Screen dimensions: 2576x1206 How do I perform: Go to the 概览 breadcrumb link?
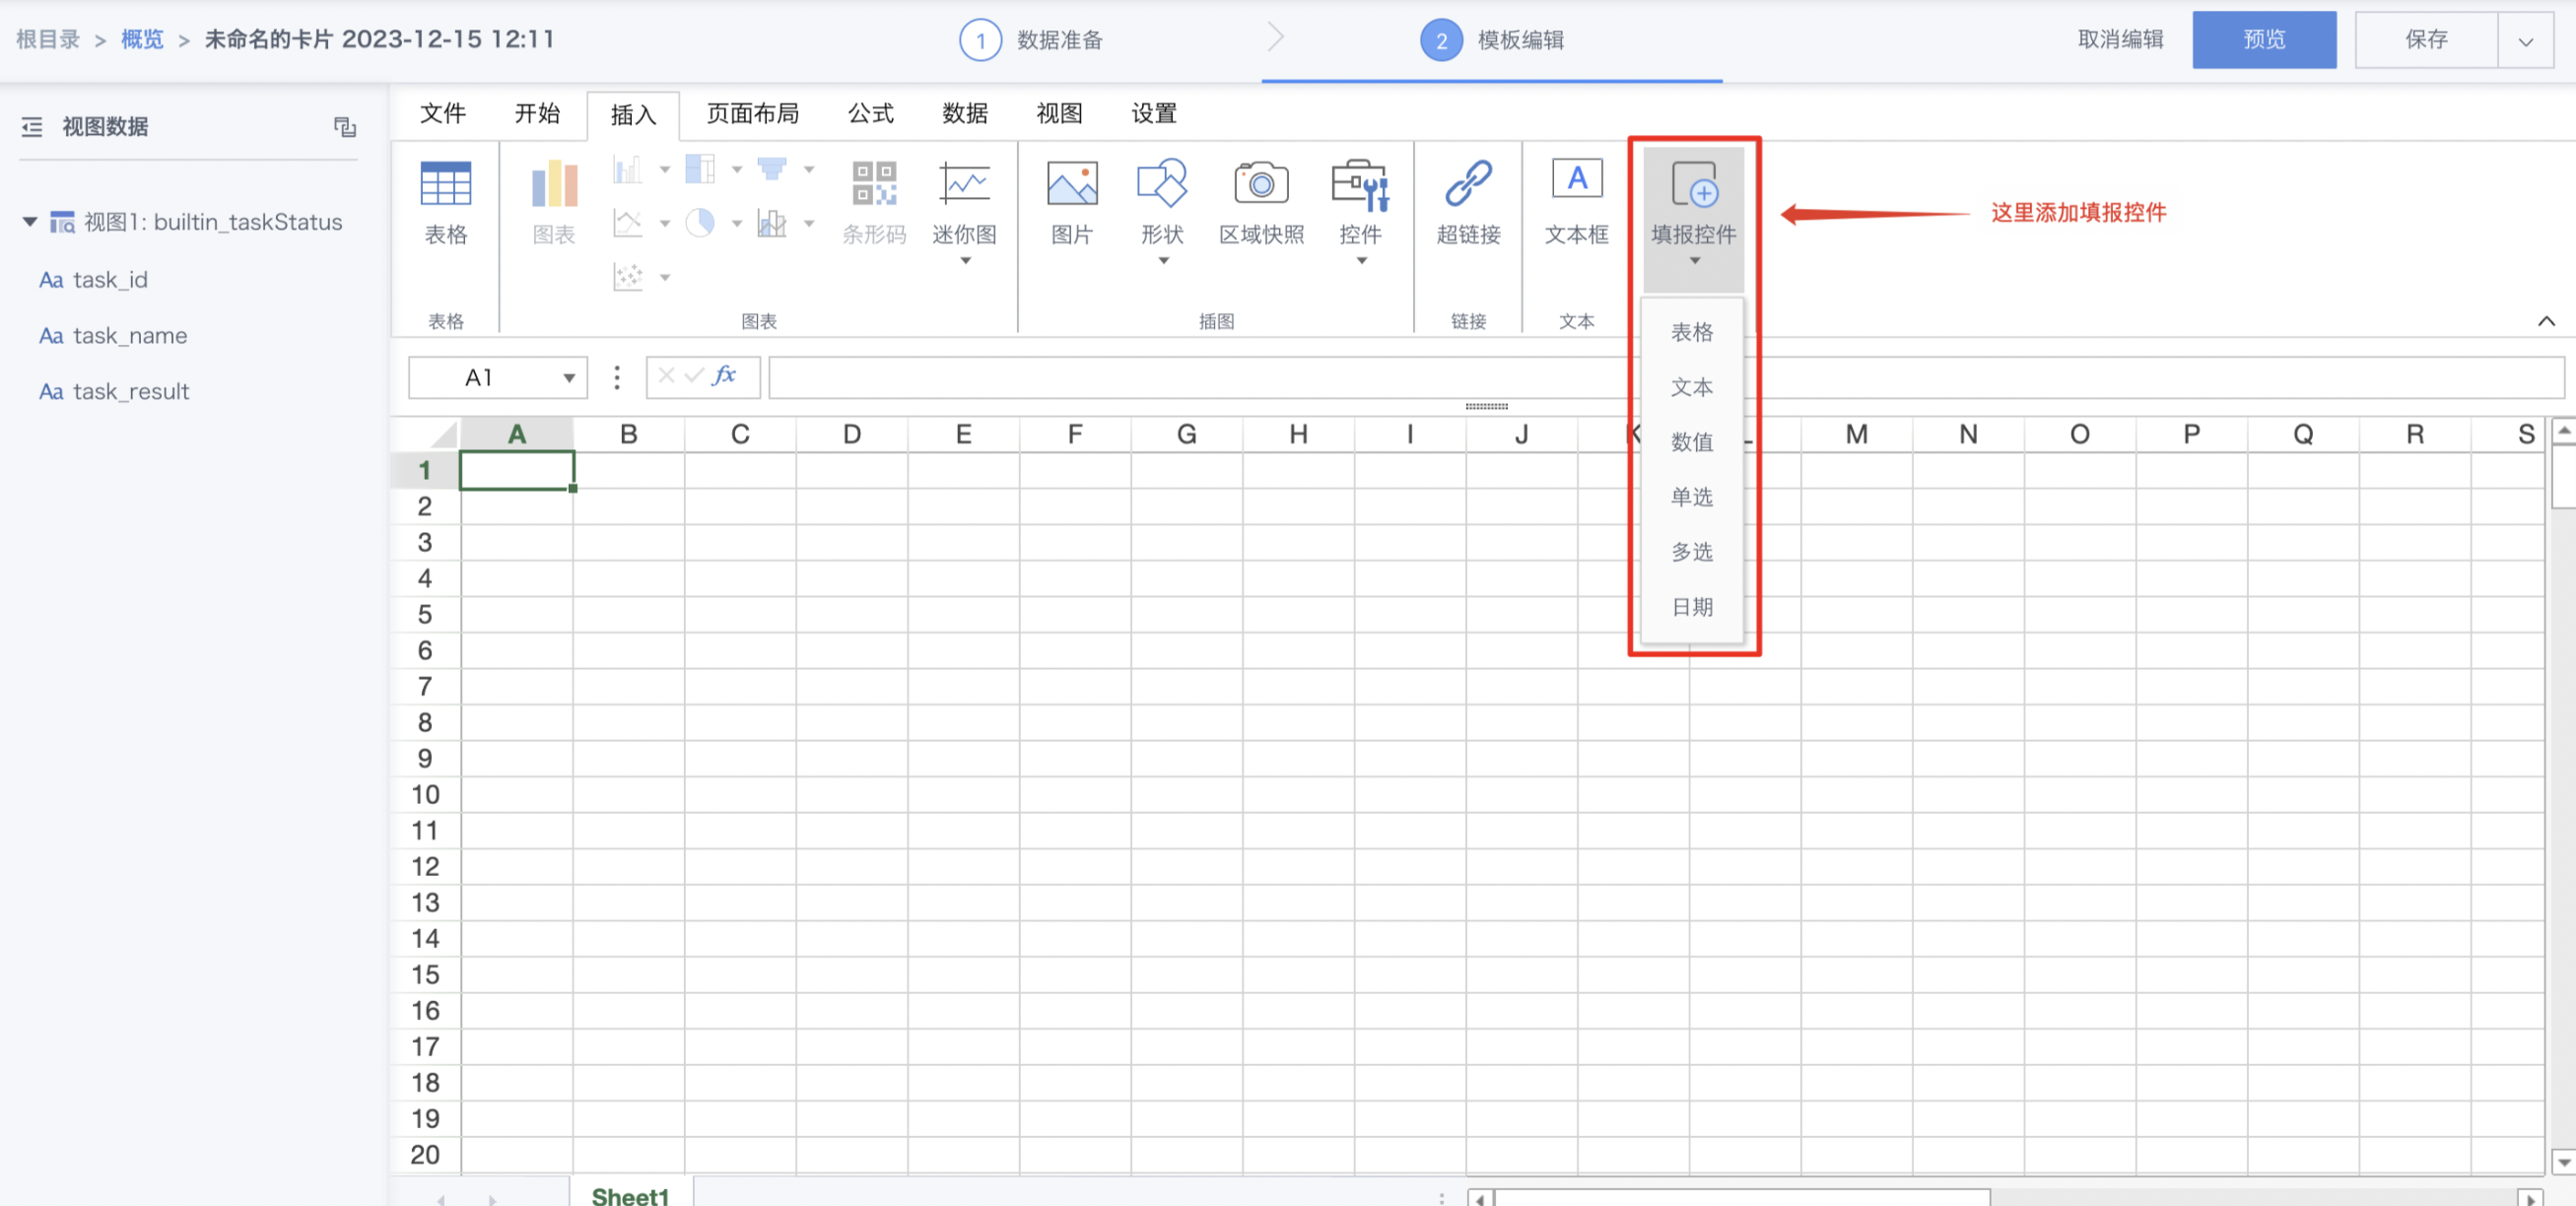pyautogui.click(x=142, y=40)
